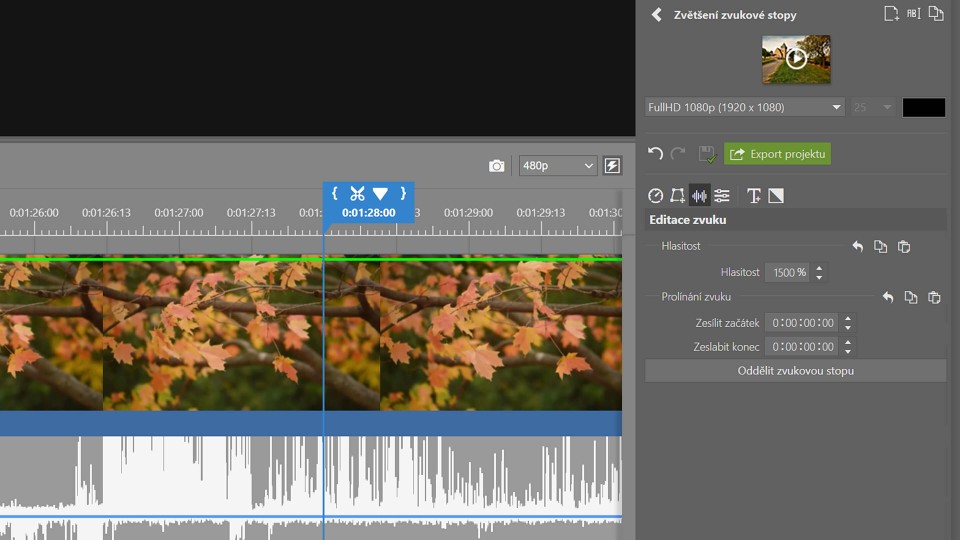960x540 pixels.
Task: Click the add text tool icon
Action: click(x=754, y=196)
